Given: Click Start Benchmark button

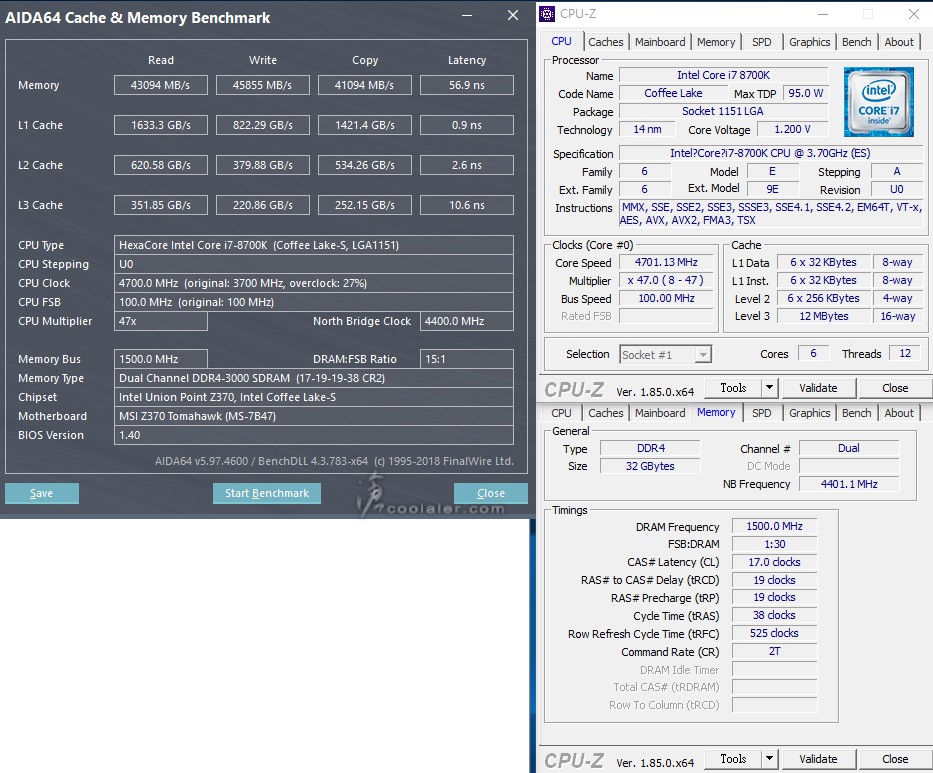Looking at the screenshot, I should 267,493.
